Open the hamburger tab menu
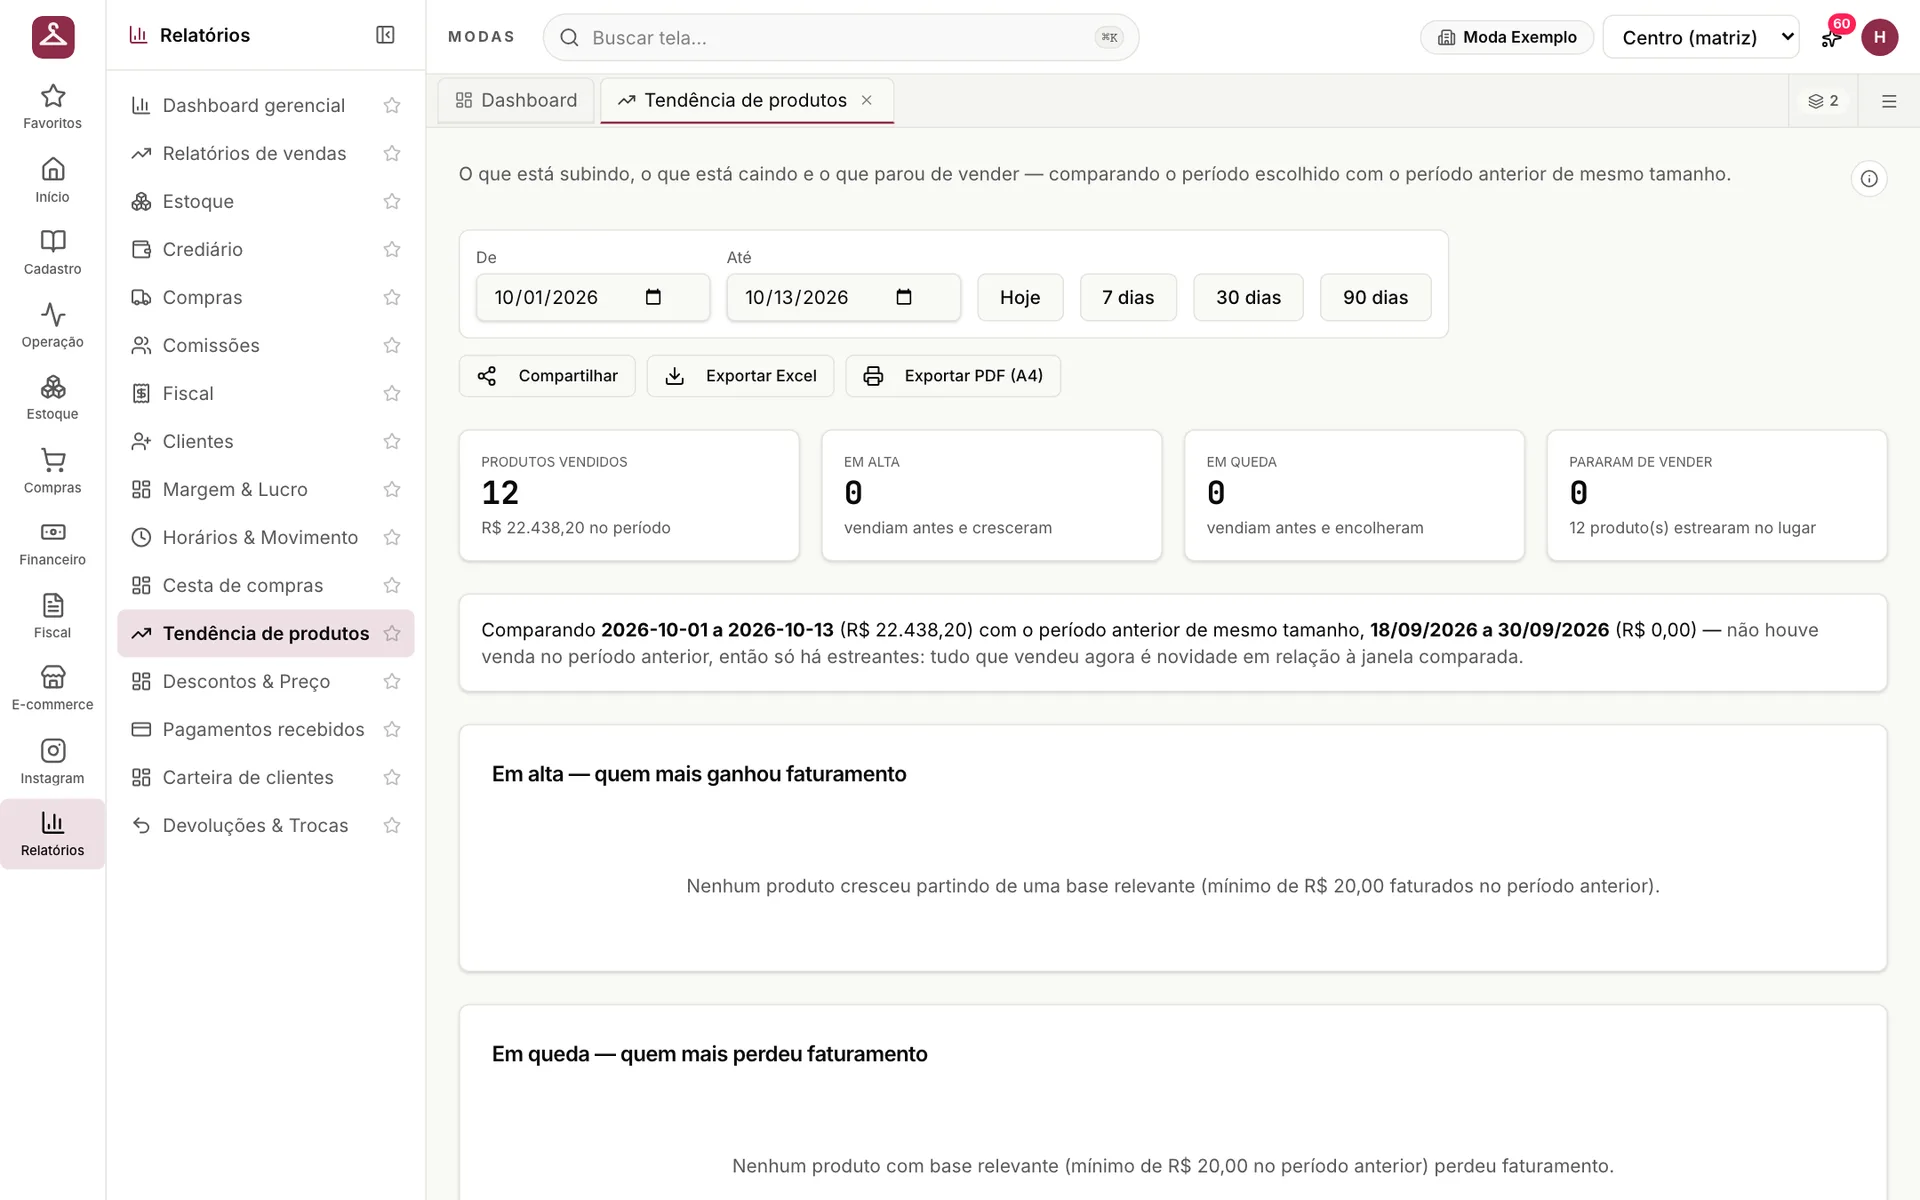This screenshot has width=1920, height=1200. (1889, 101)
